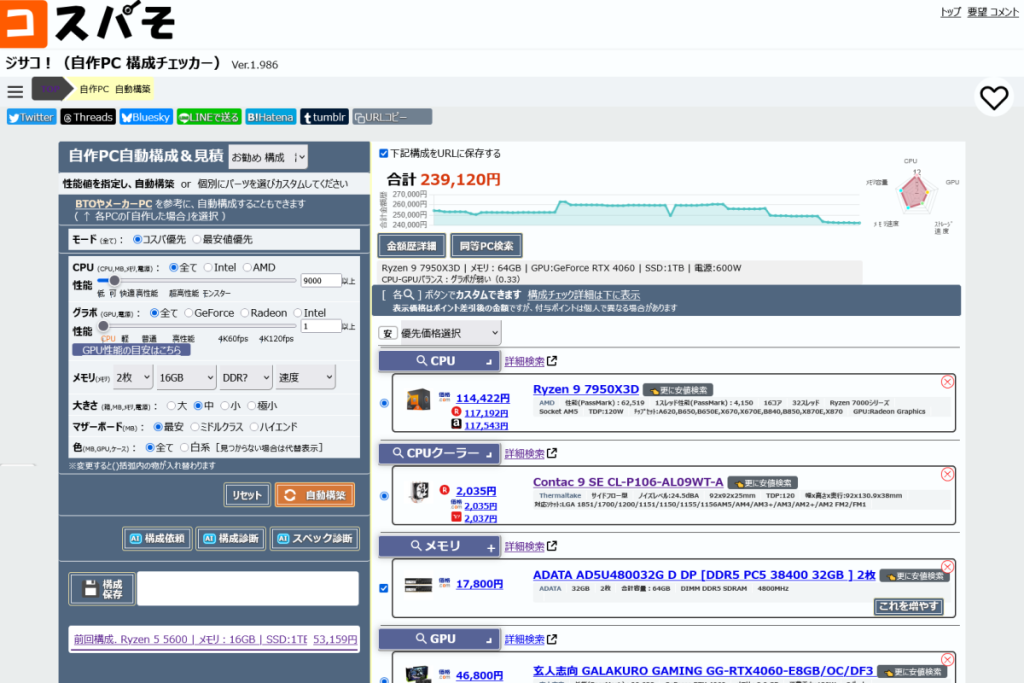Share via Bluesky button
The width and height of the screenshot is (1024, 683).
(146, 117)
